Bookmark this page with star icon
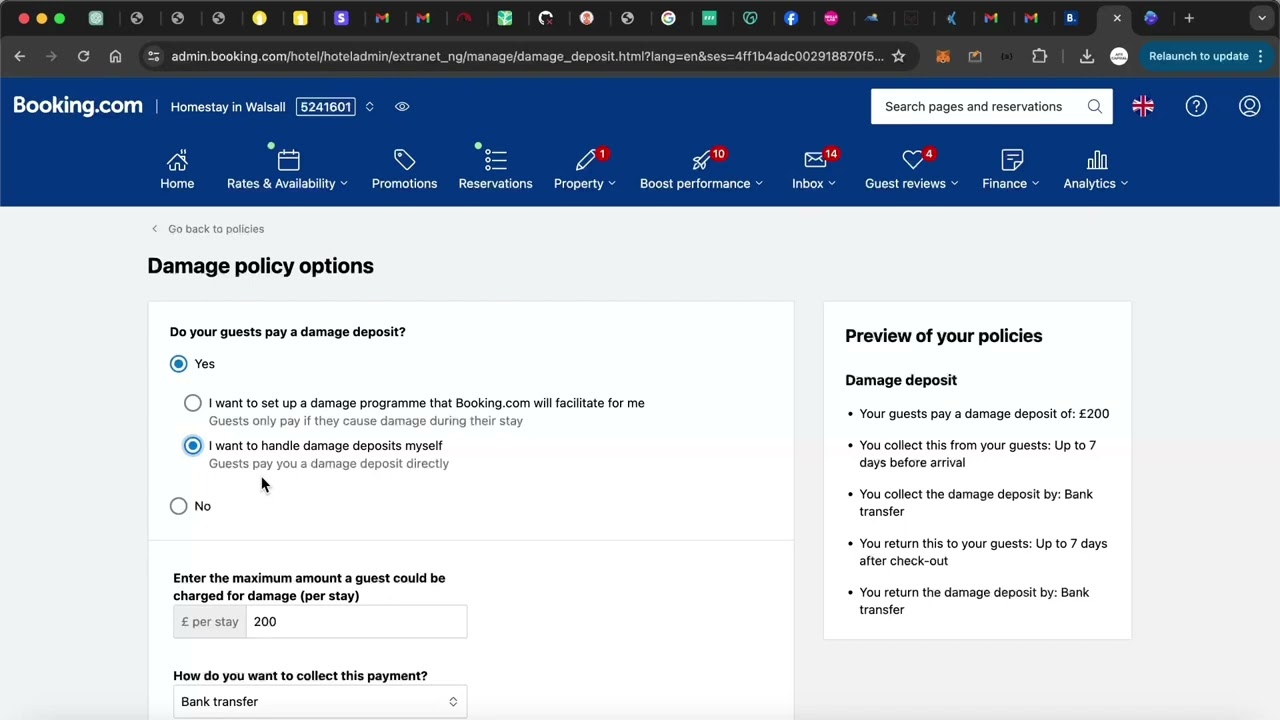Screen dimensions: 1280x720 (898, 56)
